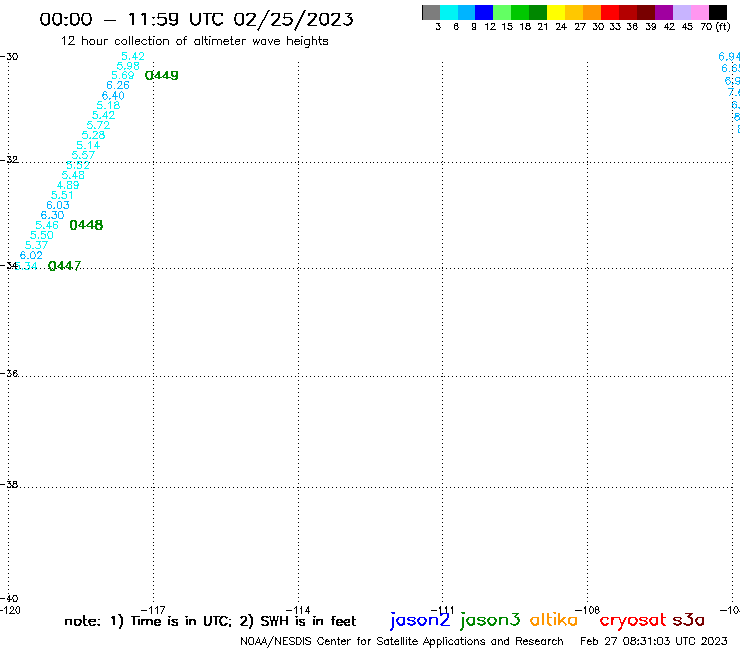This screenshot has height=650, width=740.
Task: Click the wave height value '5.14'
Action: [x=88, y=145]
